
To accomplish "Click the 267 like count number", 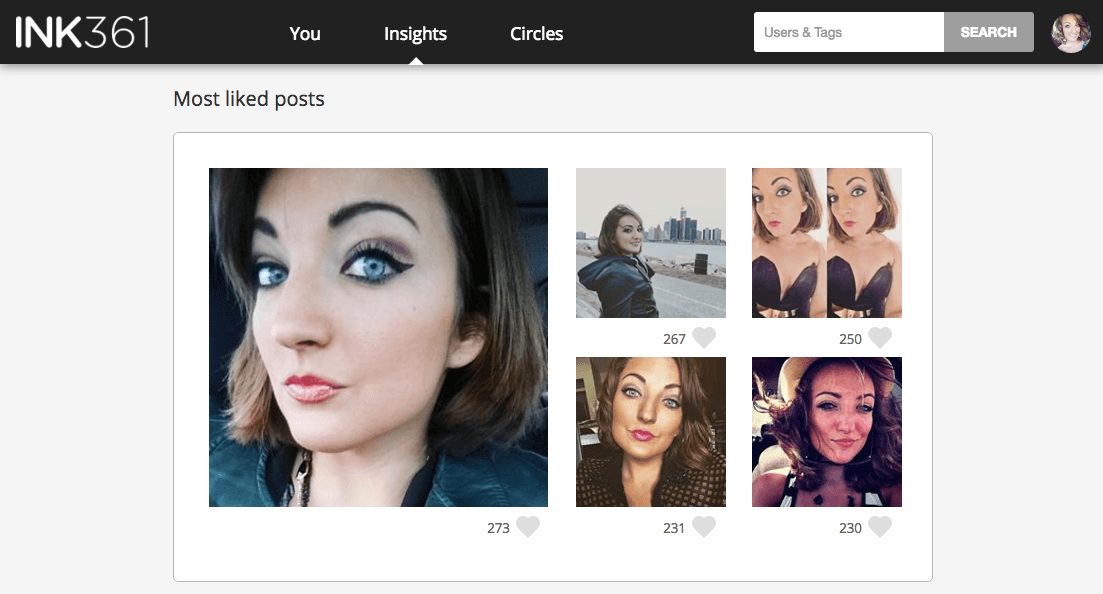I will [674, 339].
